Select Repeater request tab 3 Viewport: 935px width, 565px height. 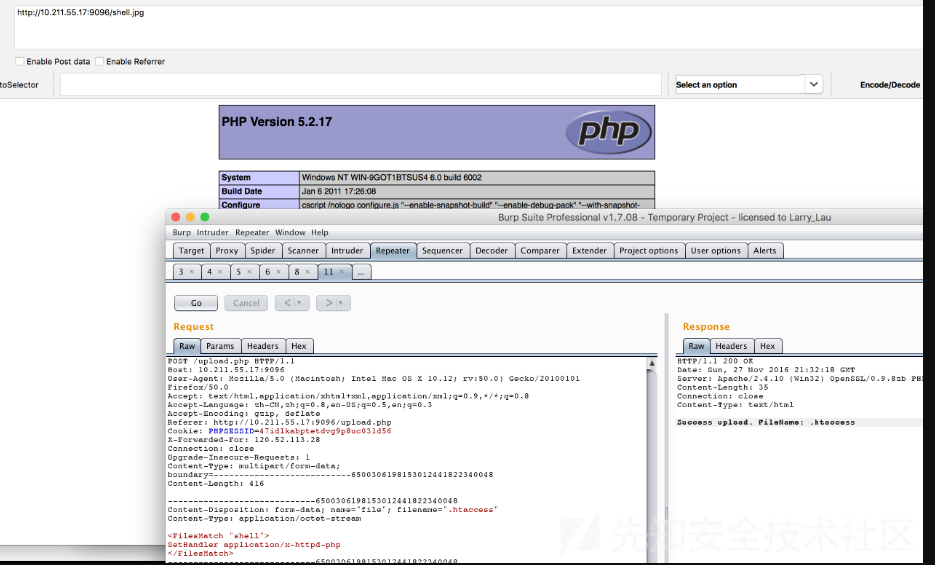point(181,272)
